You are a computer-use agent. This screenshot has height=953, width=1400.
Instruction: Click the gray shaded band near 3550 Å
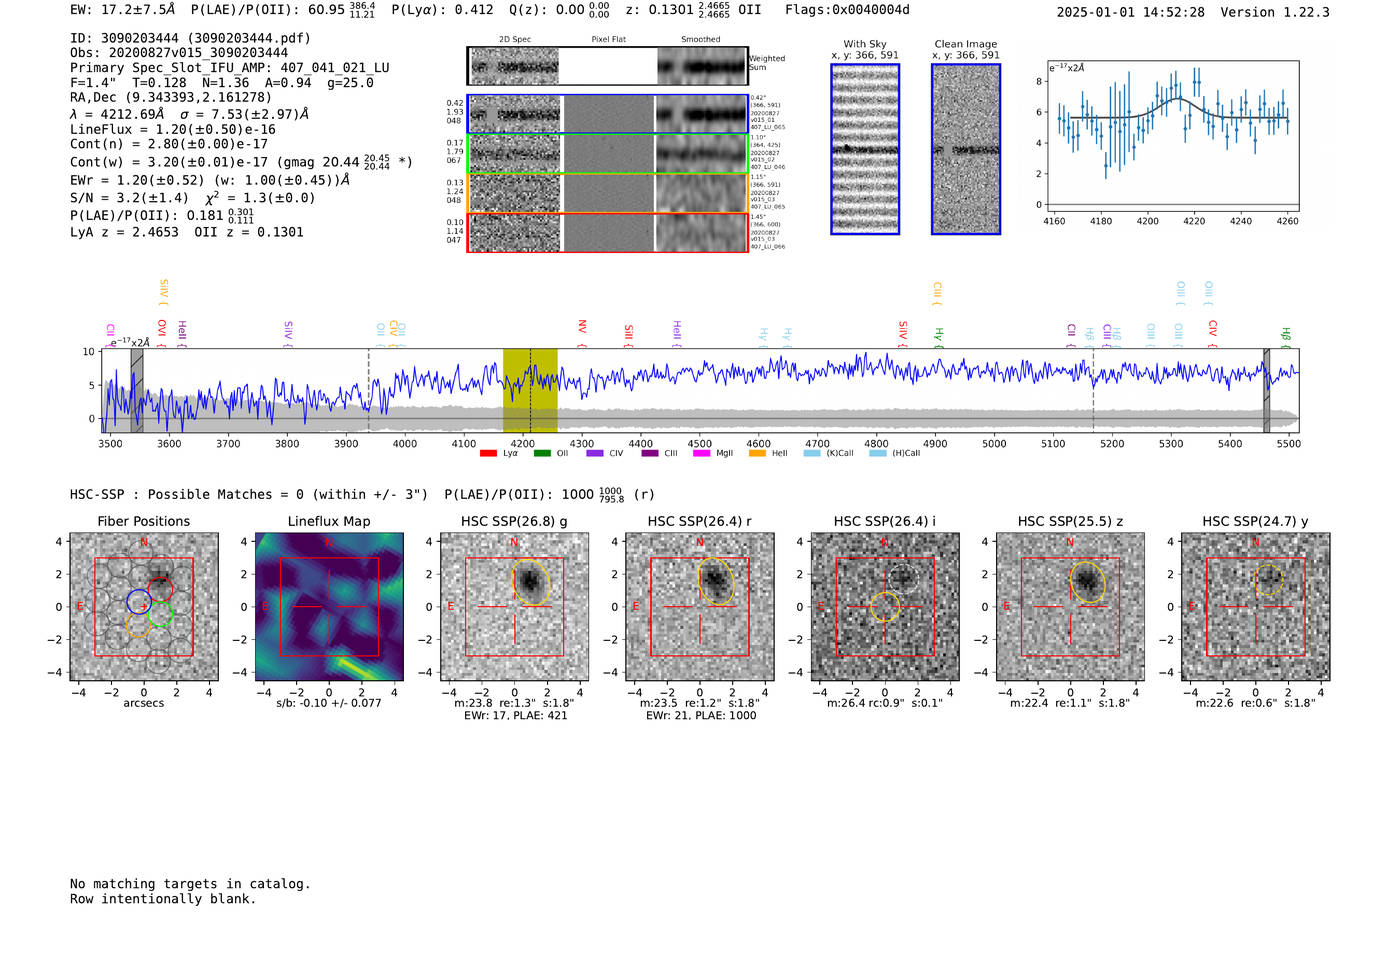(137, 391)
